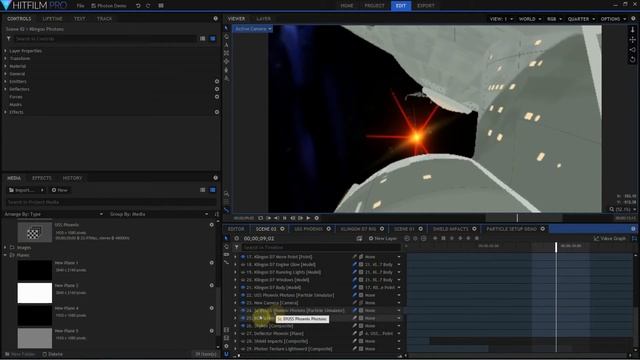Open the Value Graph
This screenshot has width=640, height=360.
[x=610, y=238]
